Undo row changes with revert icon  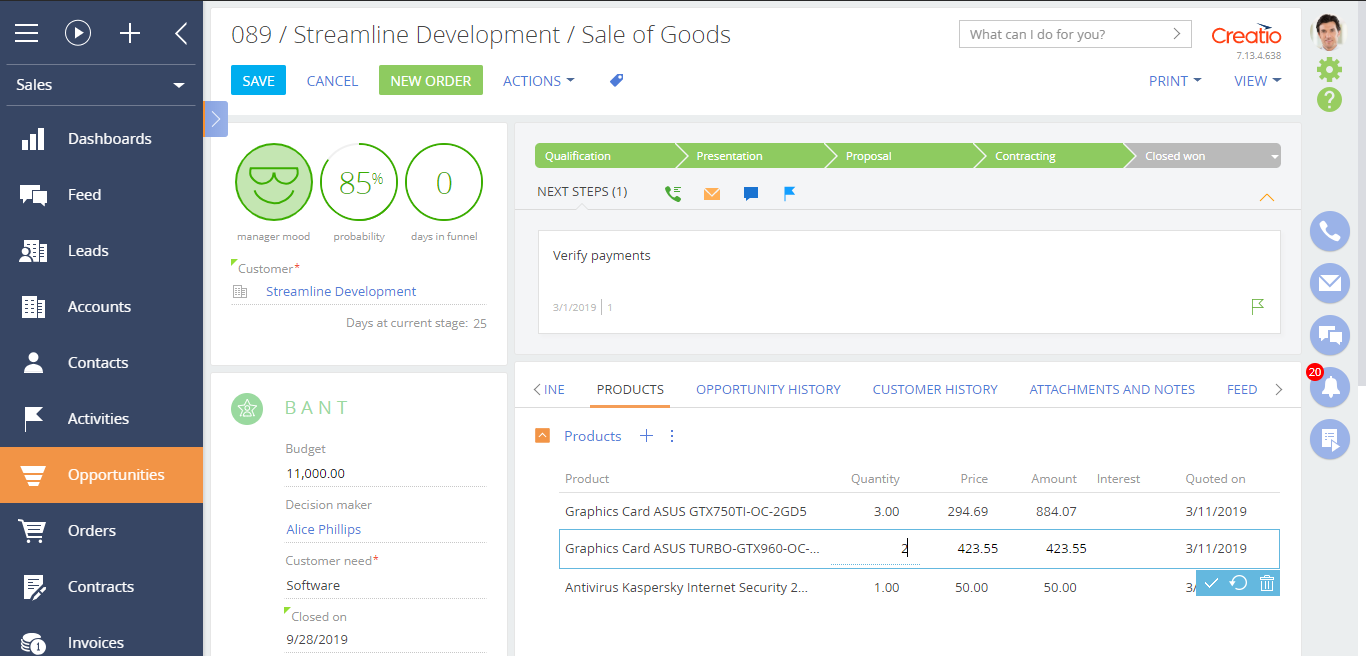point(1238,583)
